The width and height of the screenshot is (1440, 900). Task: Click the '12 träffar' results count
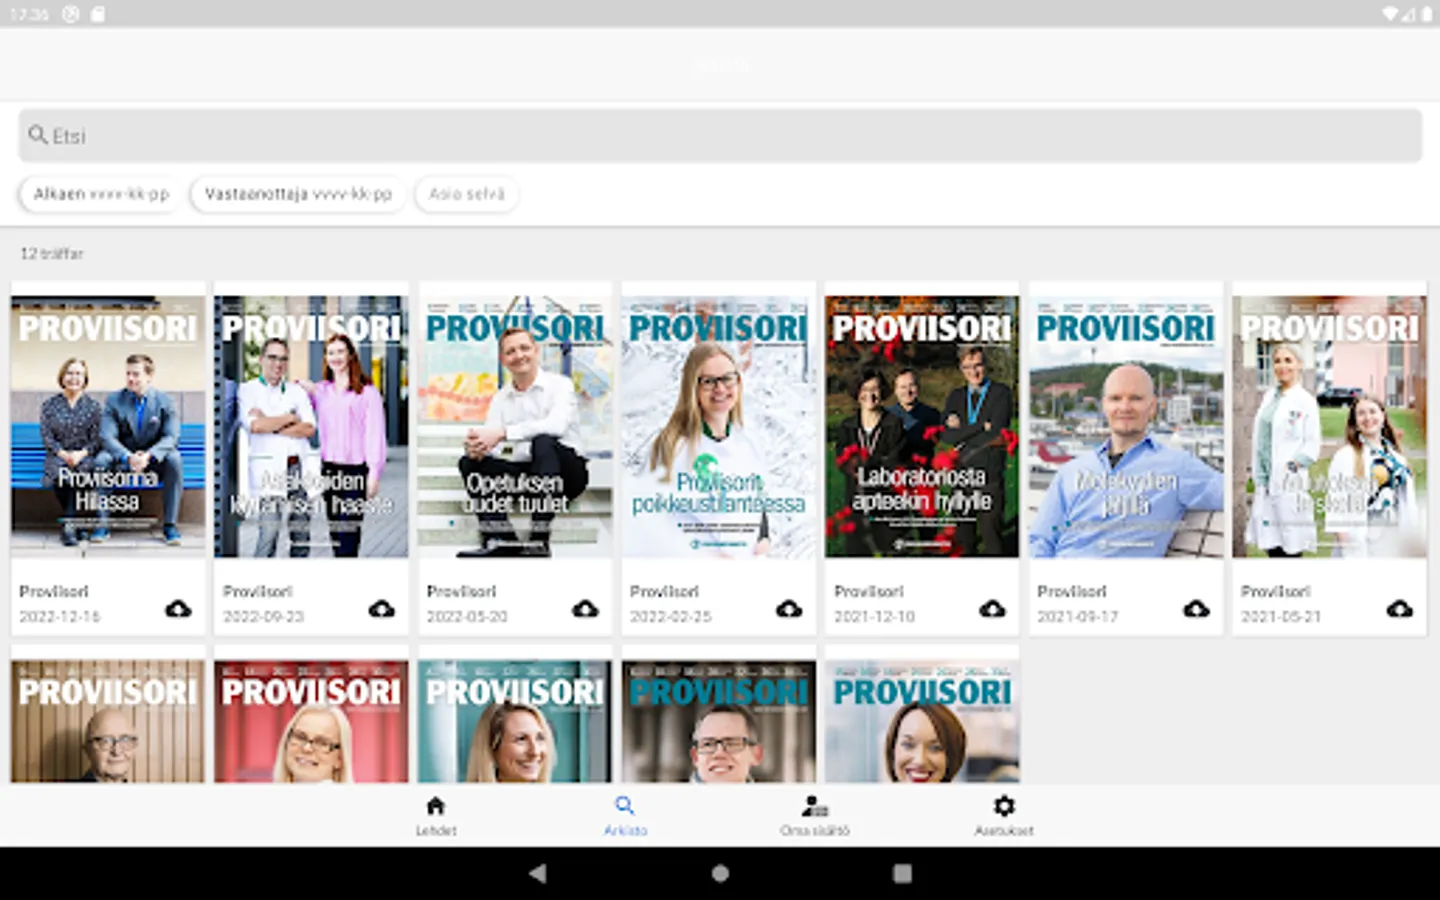[52, 254]
